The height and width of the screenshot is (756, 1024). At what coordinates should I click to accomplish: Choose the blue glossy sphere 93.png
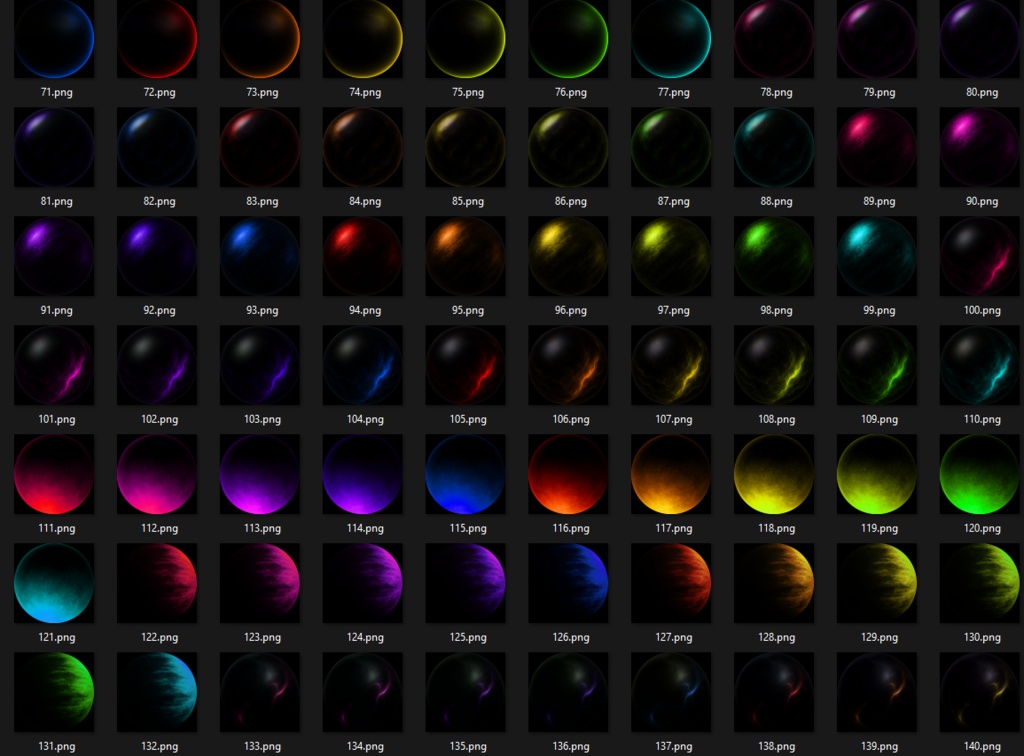click(x=260, y=256)
